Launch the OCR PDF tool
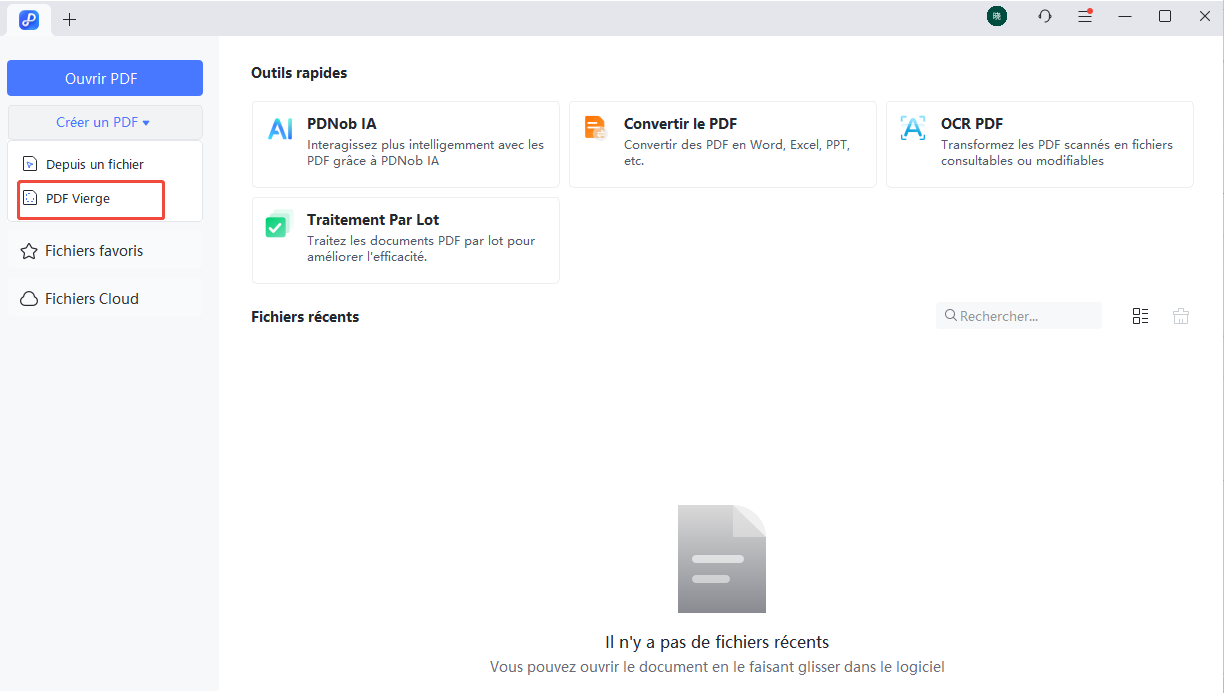The height and width of the screenshot is (693, 1224). pos(1039,144)
